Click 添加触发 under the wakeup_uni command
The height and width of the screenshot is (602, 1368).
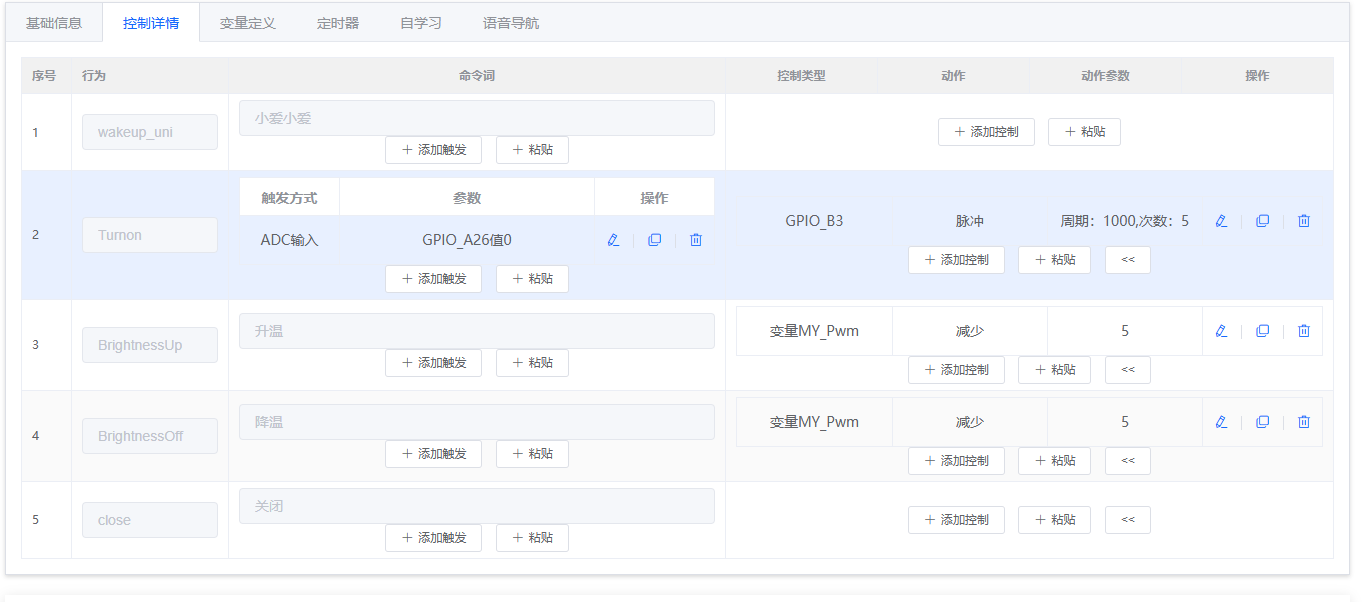[433, 149]
